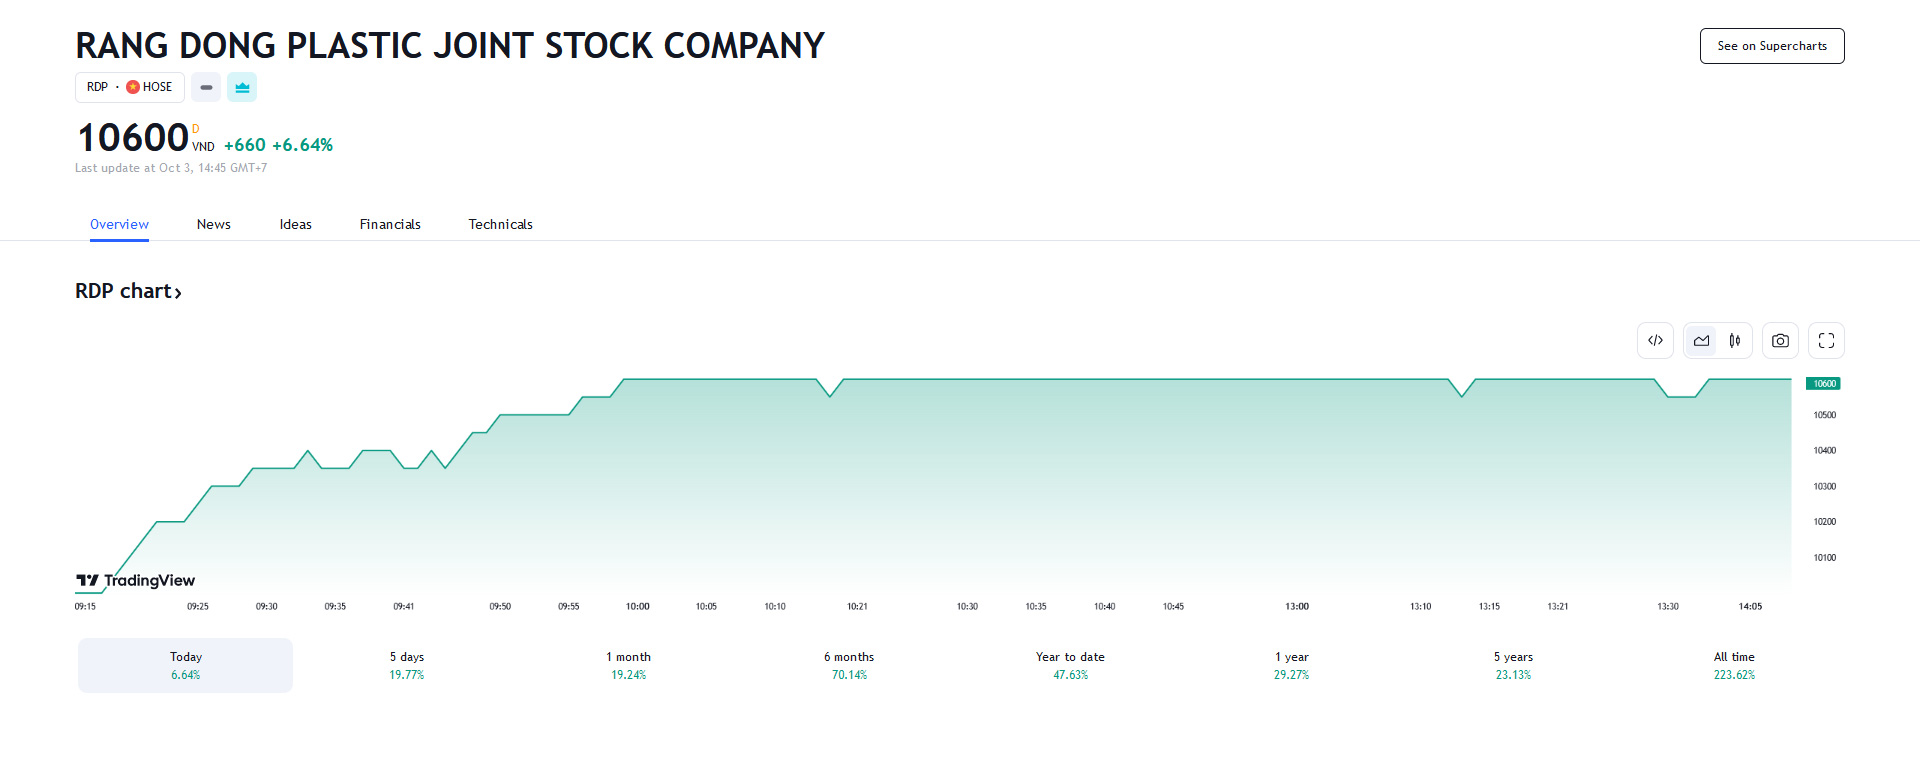Switch to the Financials tab
The image size is (1920, 757).
[390, 224]
